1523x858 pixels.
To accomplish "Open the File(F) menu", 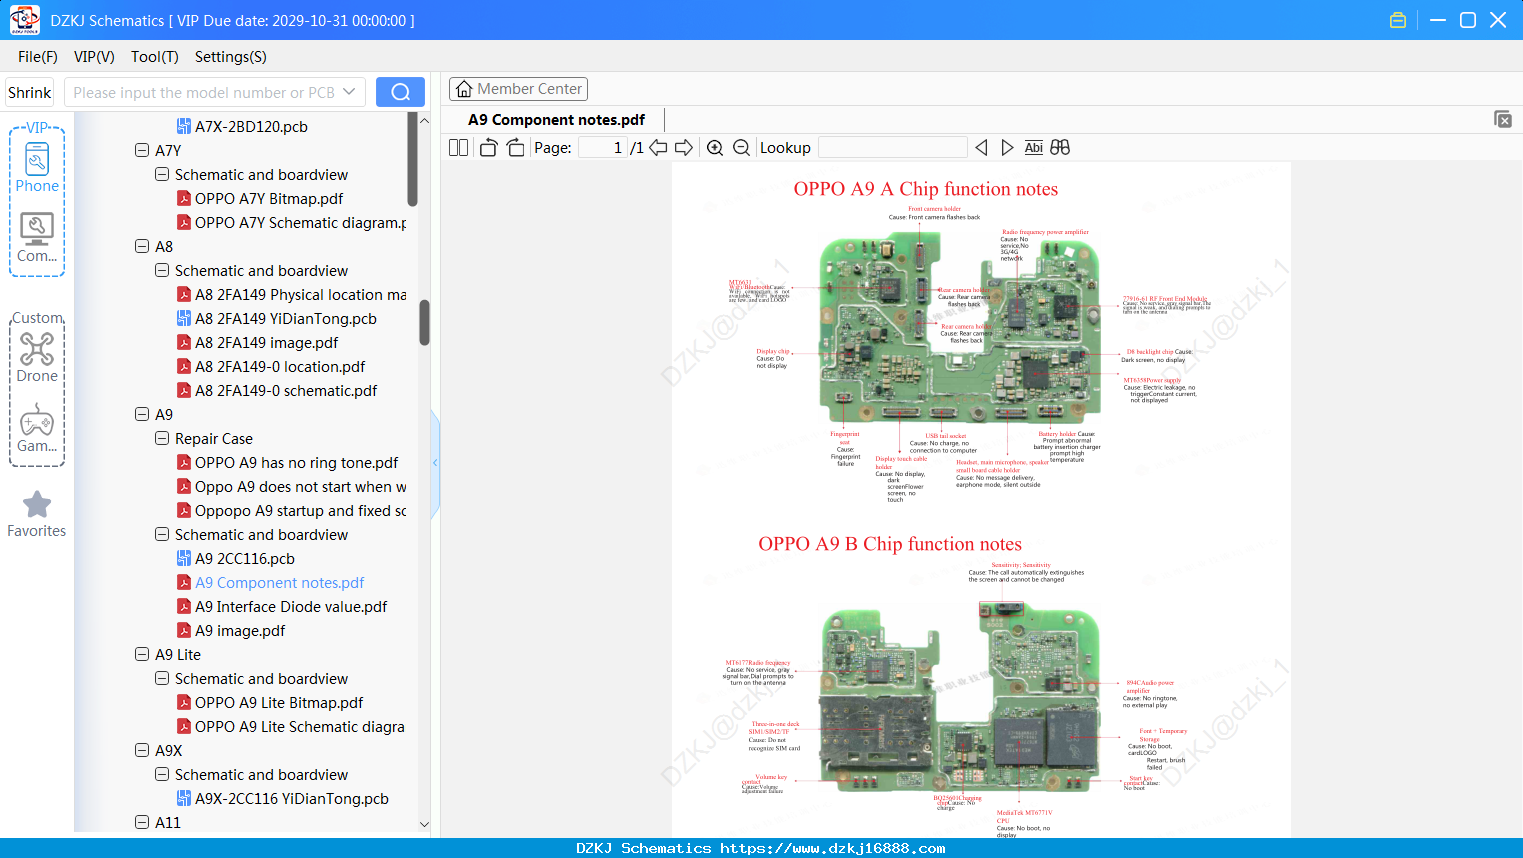I will (x=38, y=57).
